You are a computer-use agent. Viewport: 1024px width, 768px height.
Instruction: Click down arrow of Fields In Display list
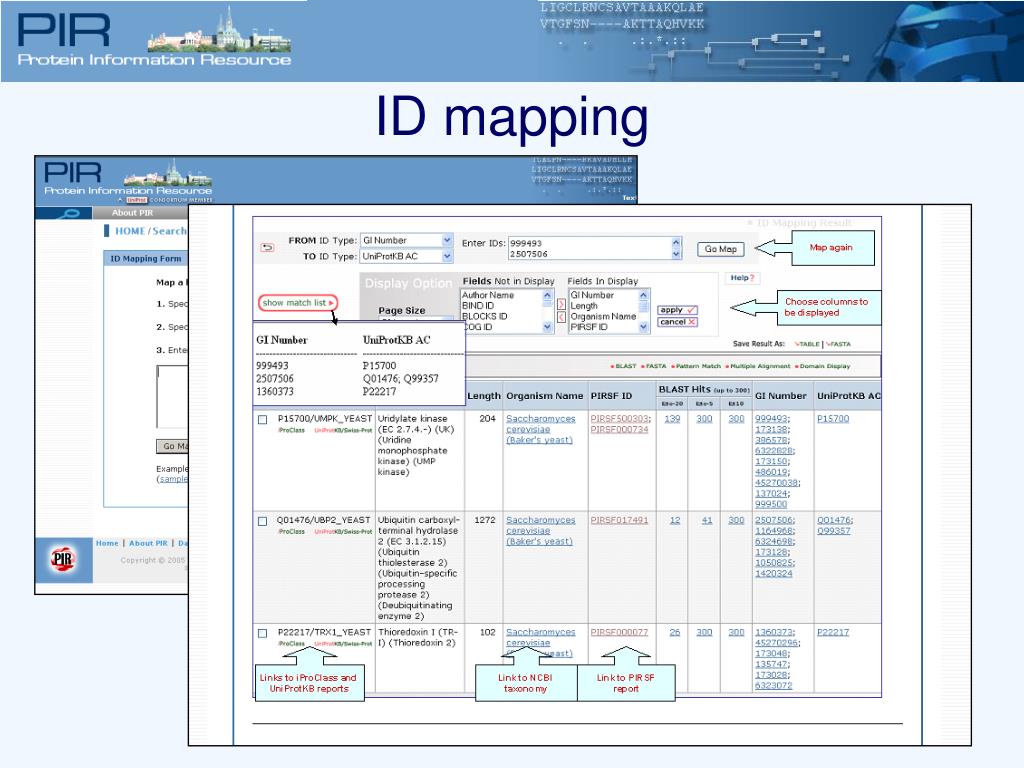click(x=643, y=327)
